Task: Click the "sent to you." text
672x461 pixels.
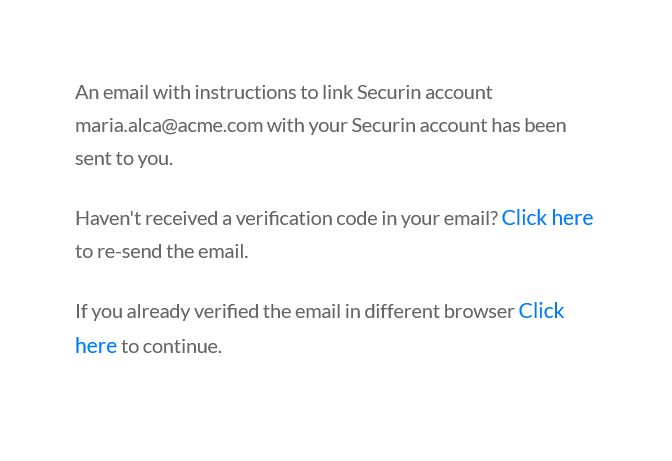Action: pyautogui.click(x=124, y=159)
